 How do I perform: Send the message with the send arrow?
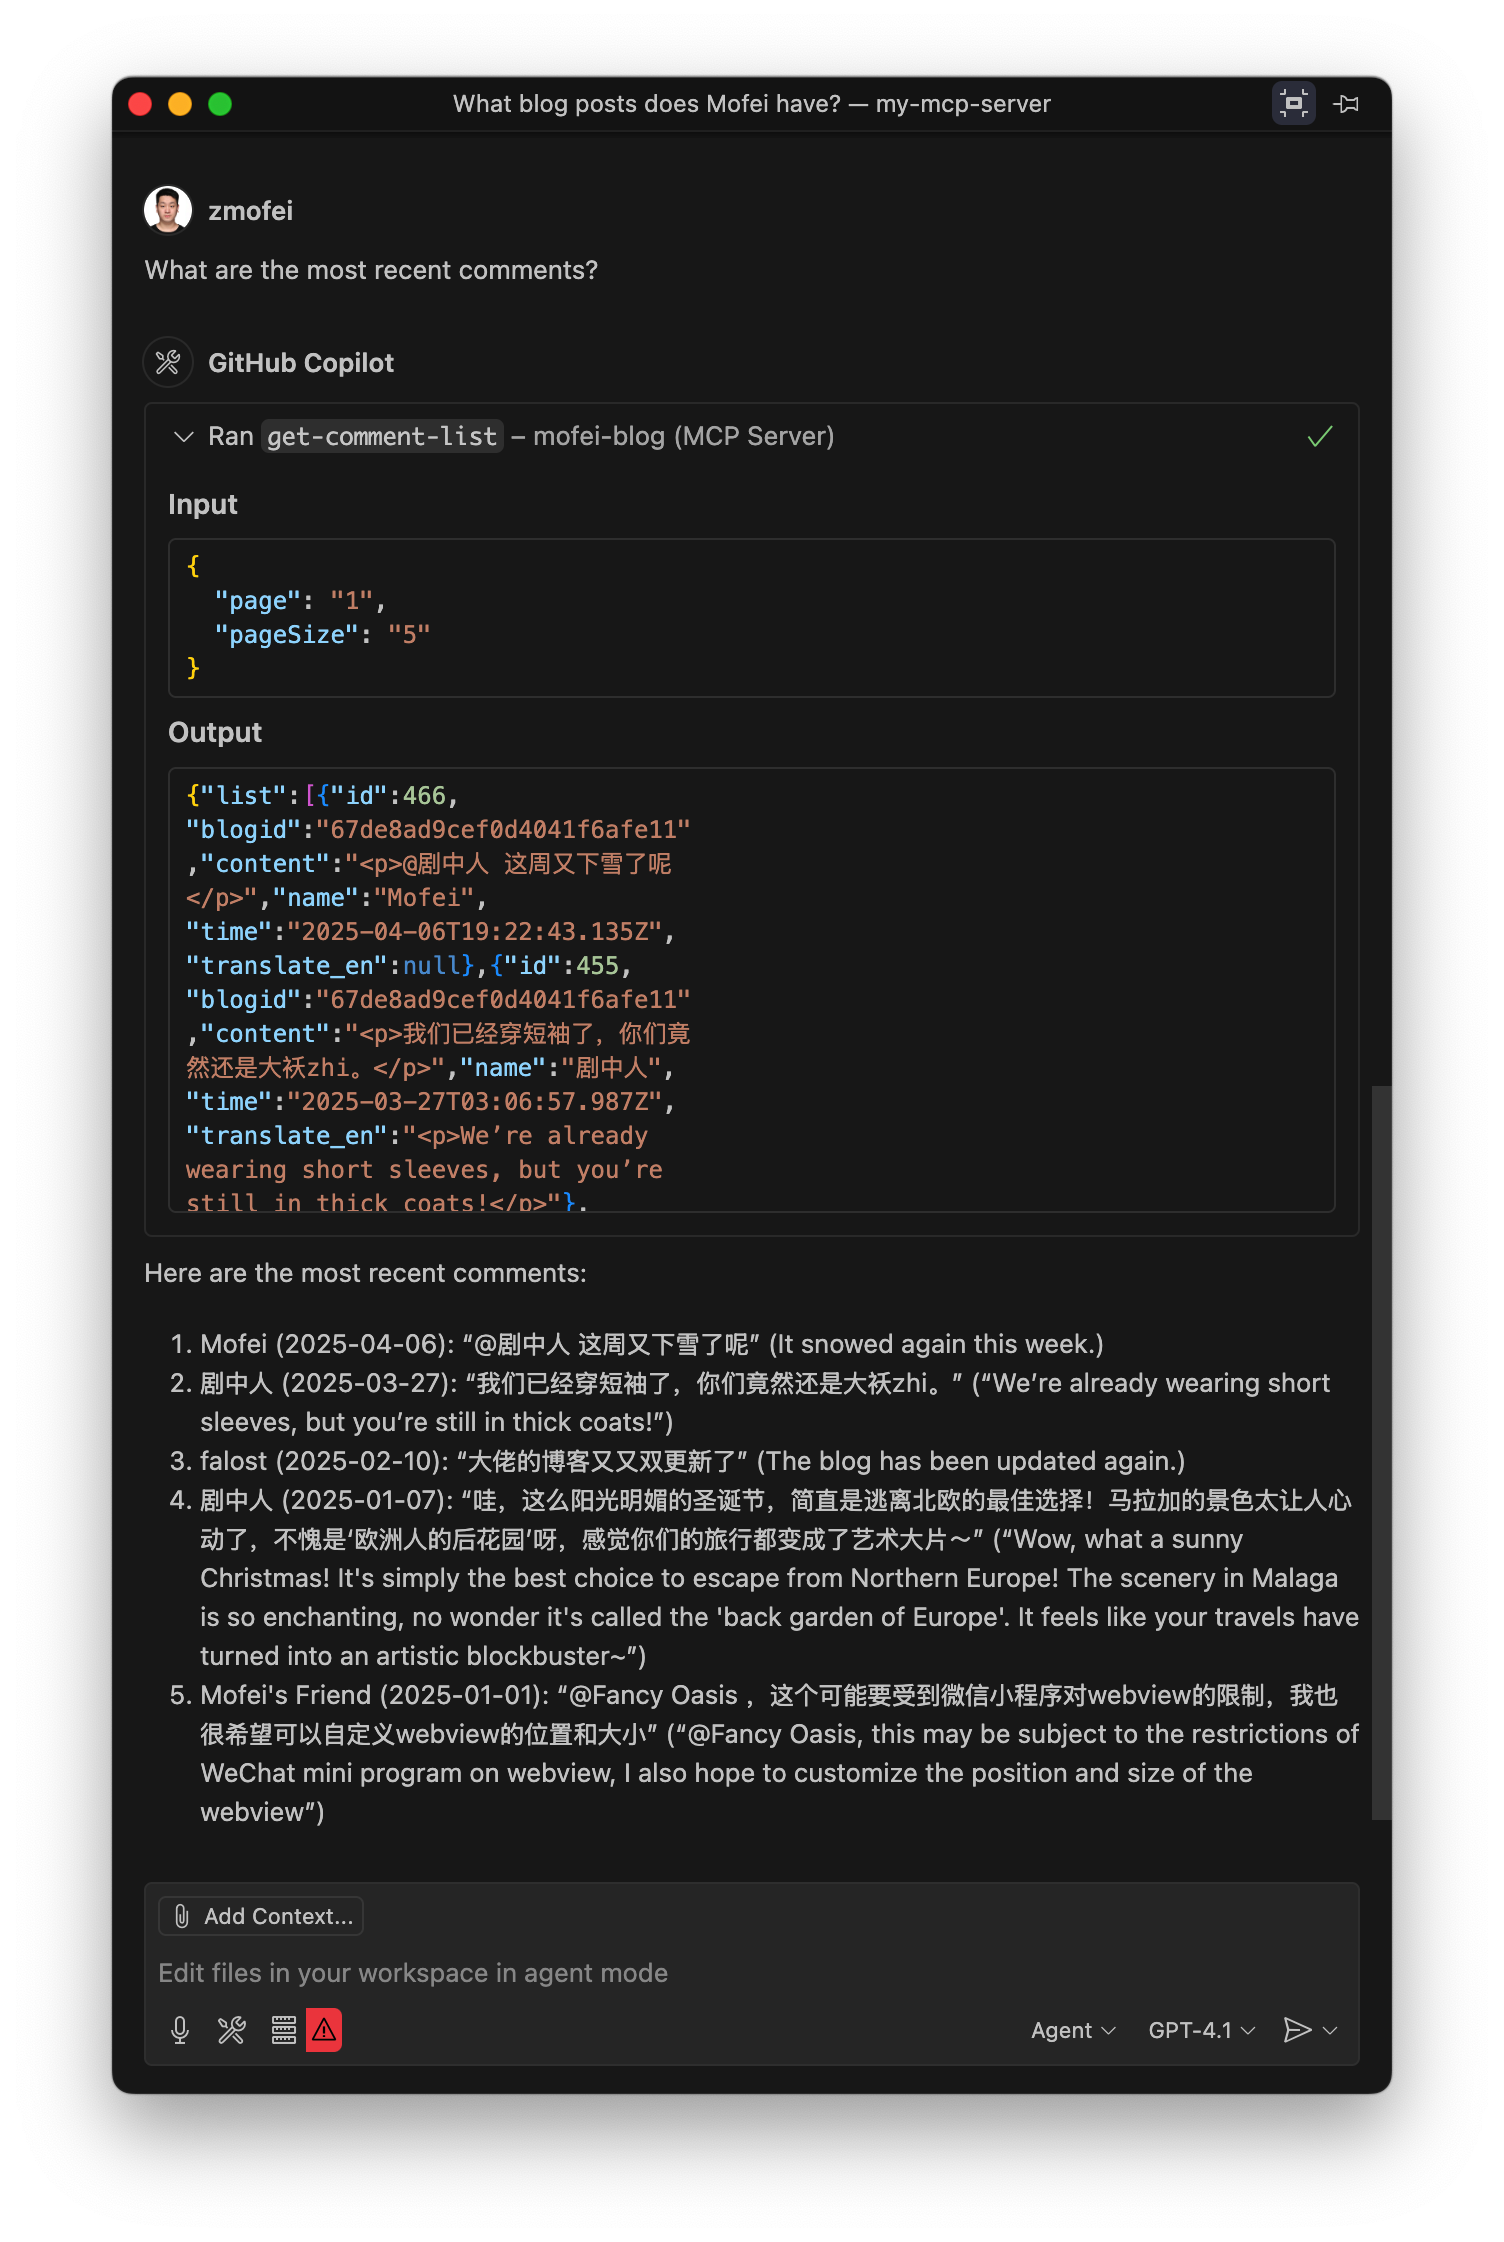pos(1297,2030)
